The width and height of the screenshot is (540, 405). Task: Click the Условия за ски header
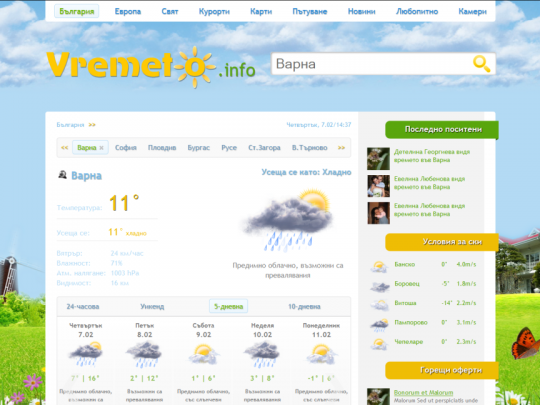point(442,242)
